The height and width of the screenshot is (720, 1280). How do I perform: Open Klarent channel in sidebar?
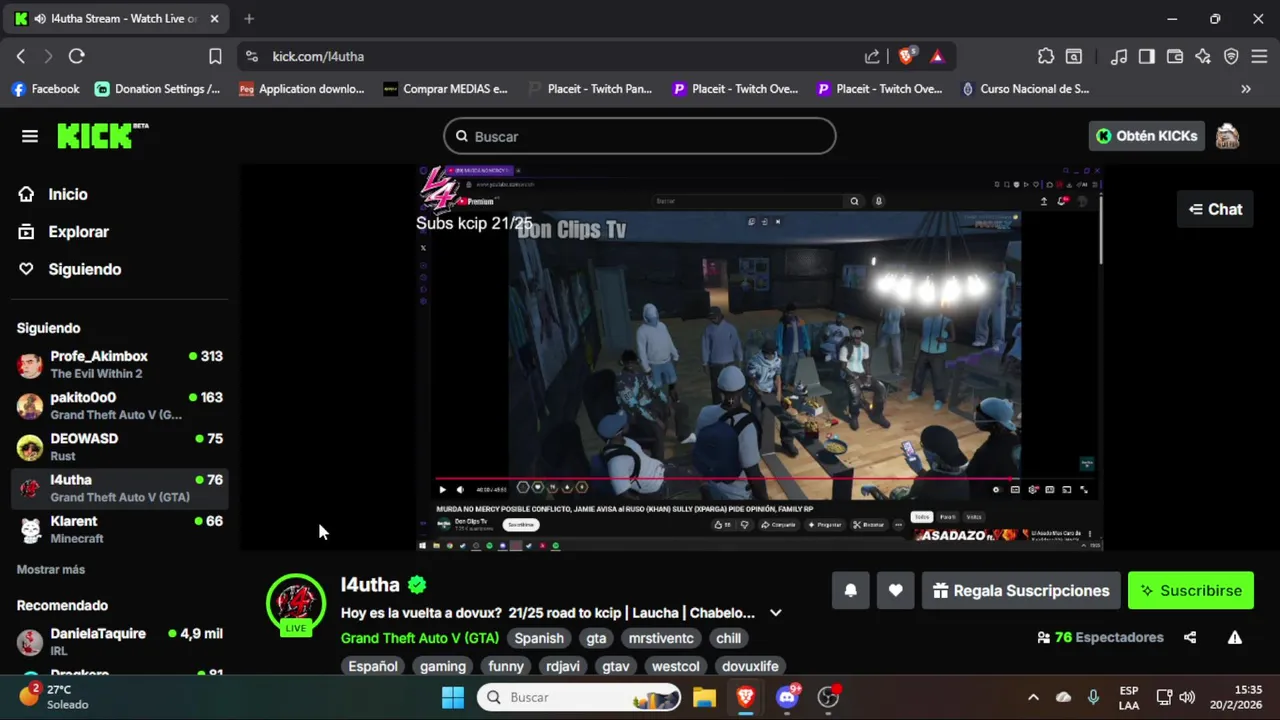[119, 529]
